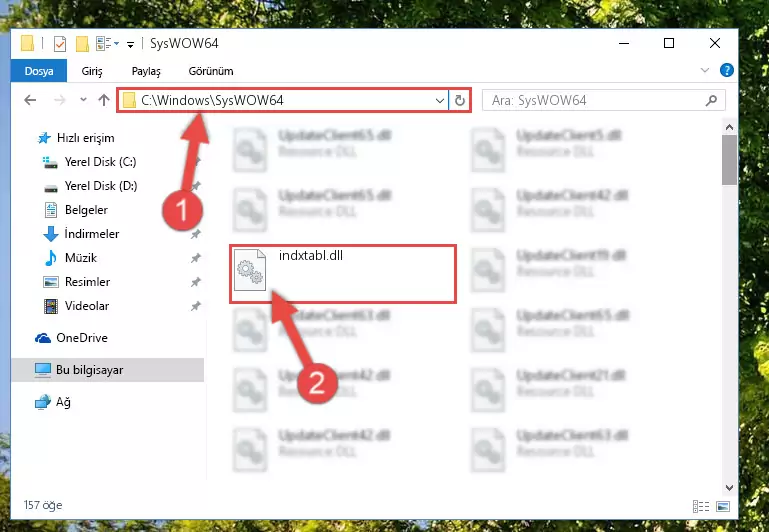Switch to the Giriş ribbon tab

point(92,71)
